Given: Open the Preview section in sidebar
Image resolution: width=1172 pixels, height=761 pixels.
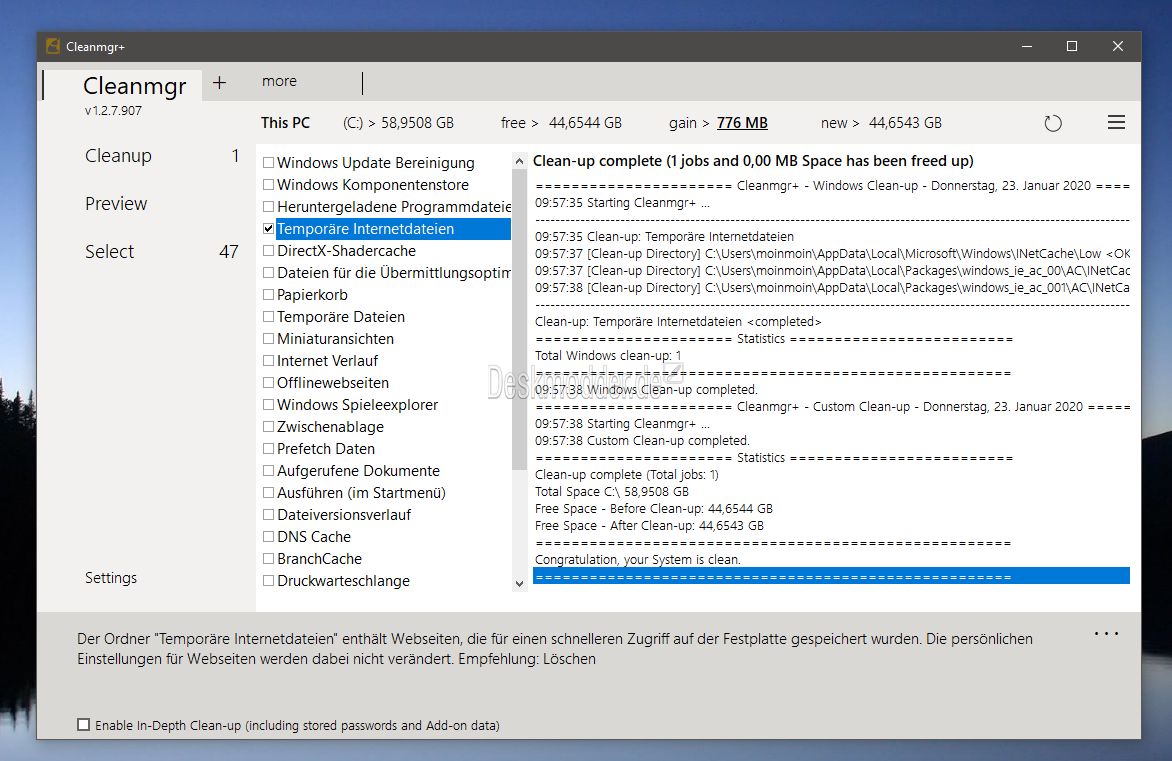Looking at the screenshot, I should 116,203.
